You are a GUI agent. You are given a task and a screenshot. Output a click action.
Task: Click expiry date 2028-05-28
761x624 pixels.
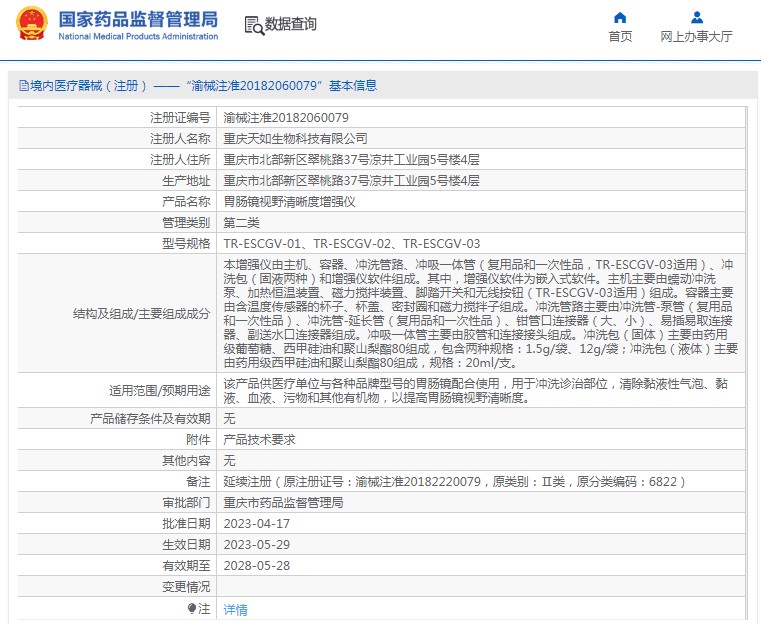(256, 565)
